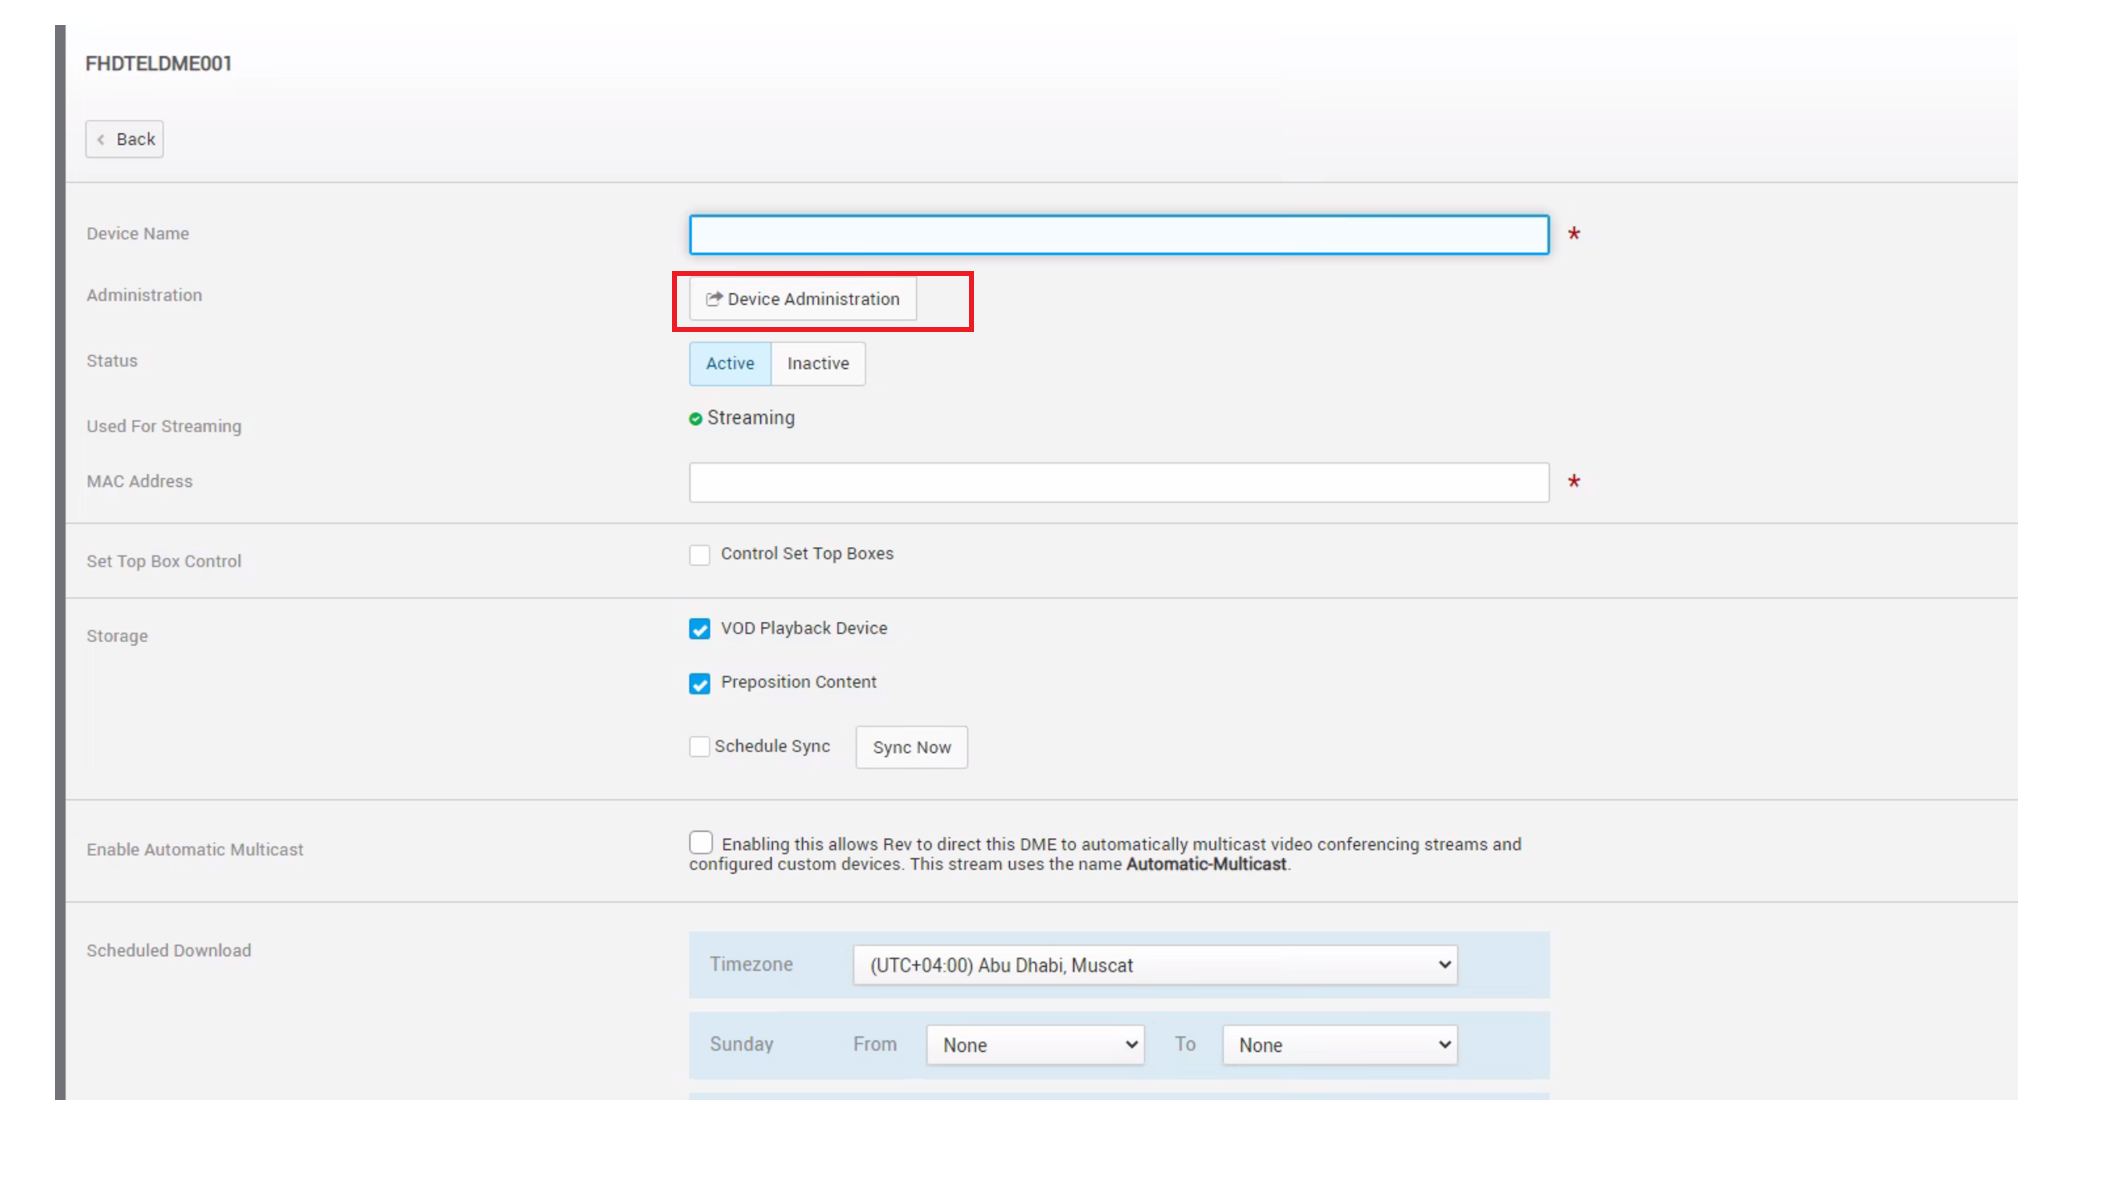Open the Sunday From dropdown

click(1035, 1044)
